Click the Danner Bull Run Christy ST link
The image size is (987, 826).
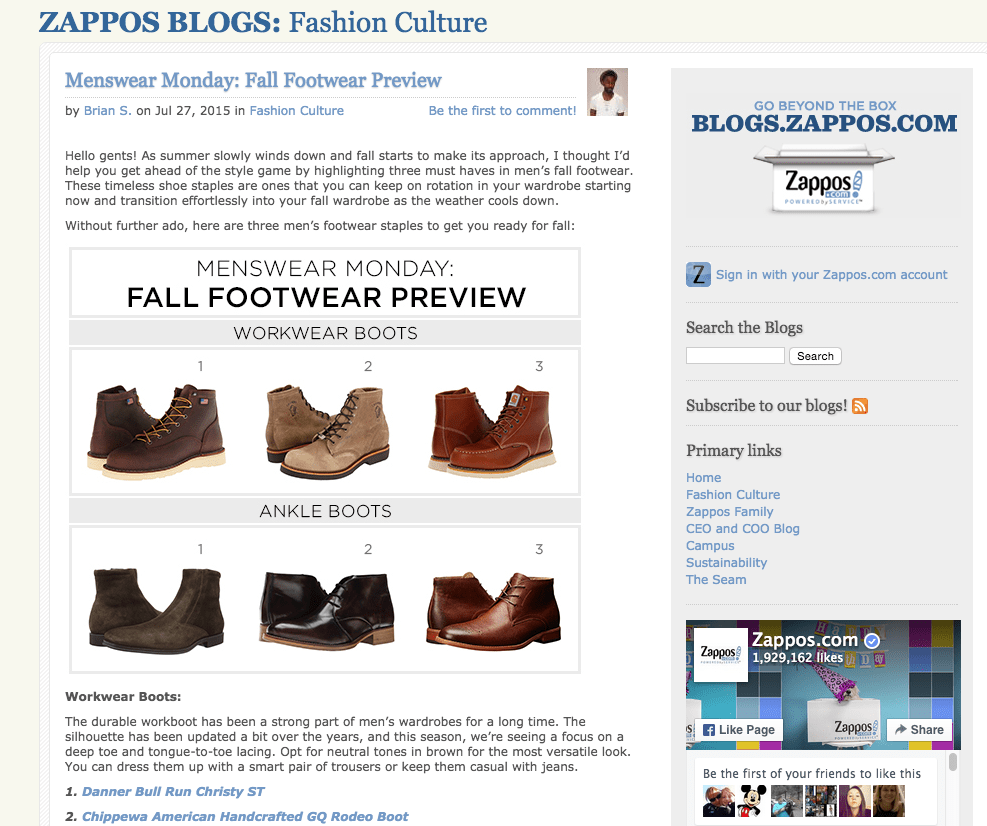click(x=173, y=791)
